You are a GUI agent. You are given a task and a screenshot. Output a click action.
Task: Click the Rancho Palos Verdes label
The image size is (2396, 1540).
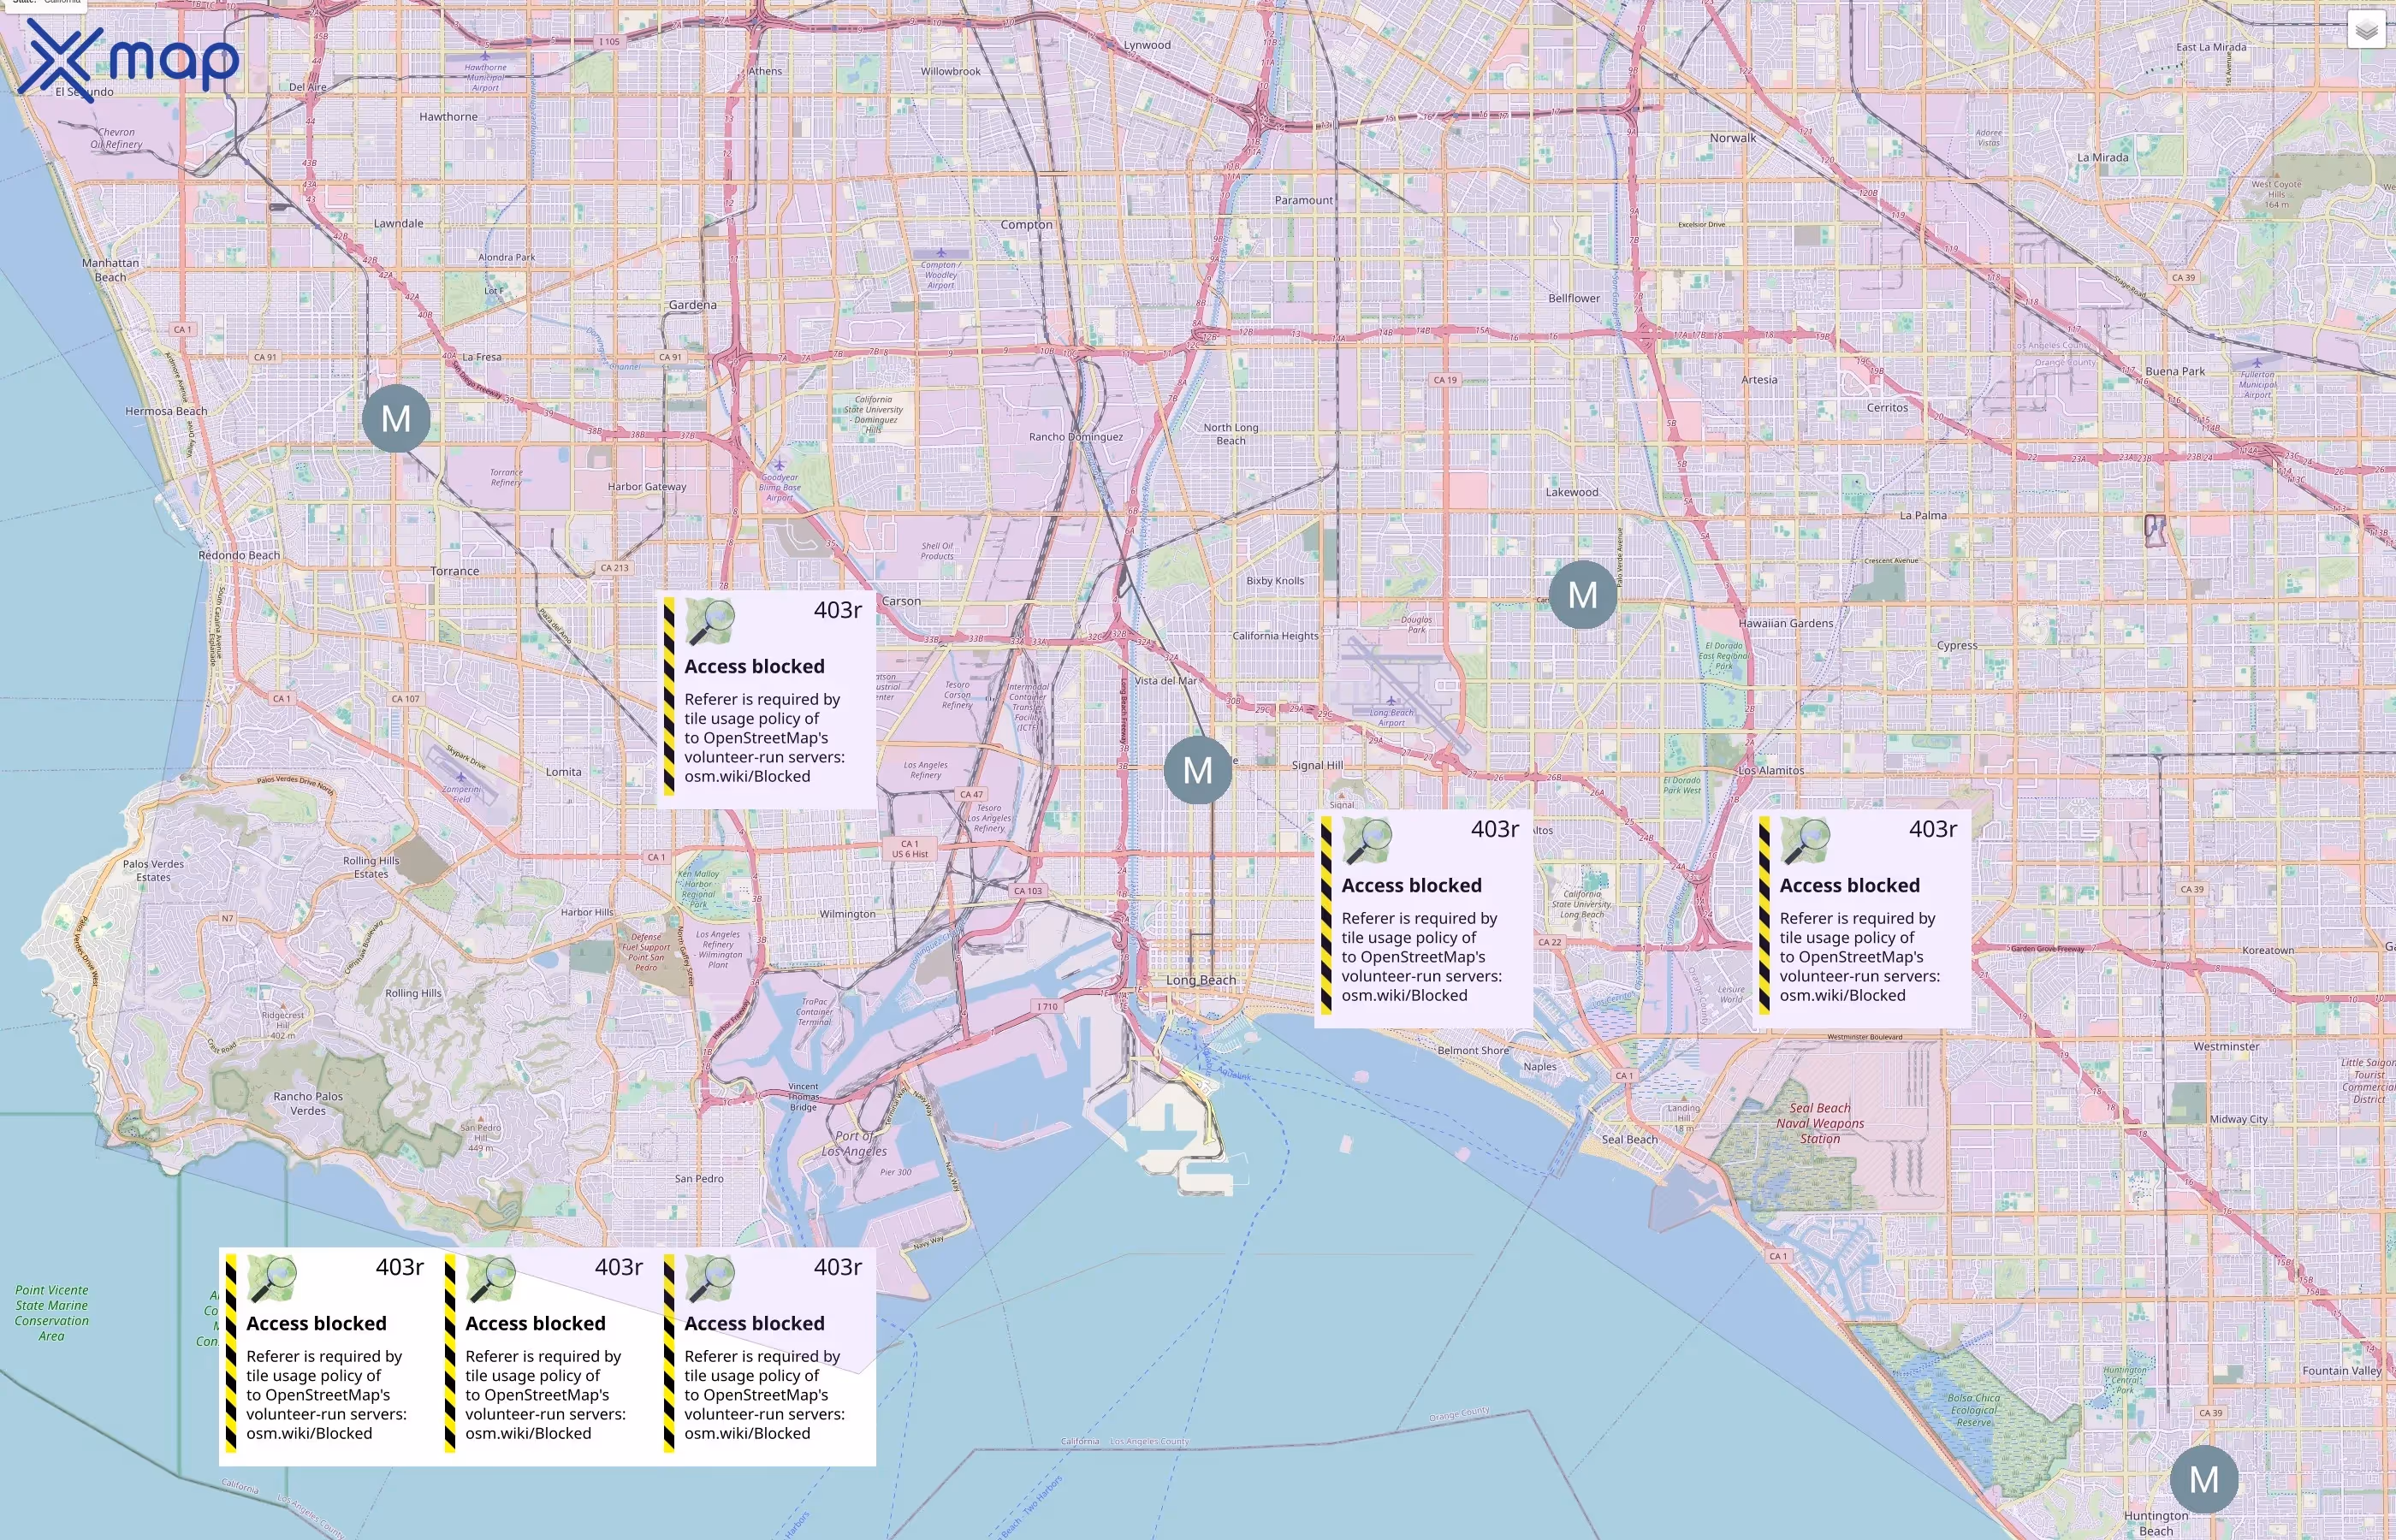pos(308,1103)
